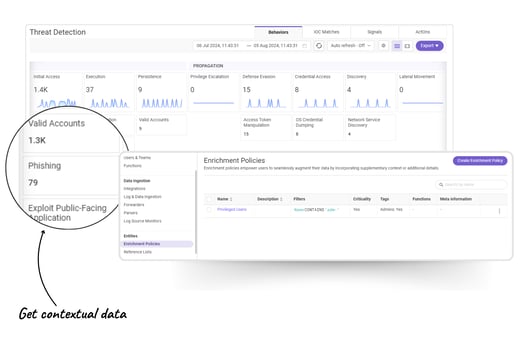The image size is (525, 362).
Task: Select the Privilege Escalation card
Action: click(213, 91)
